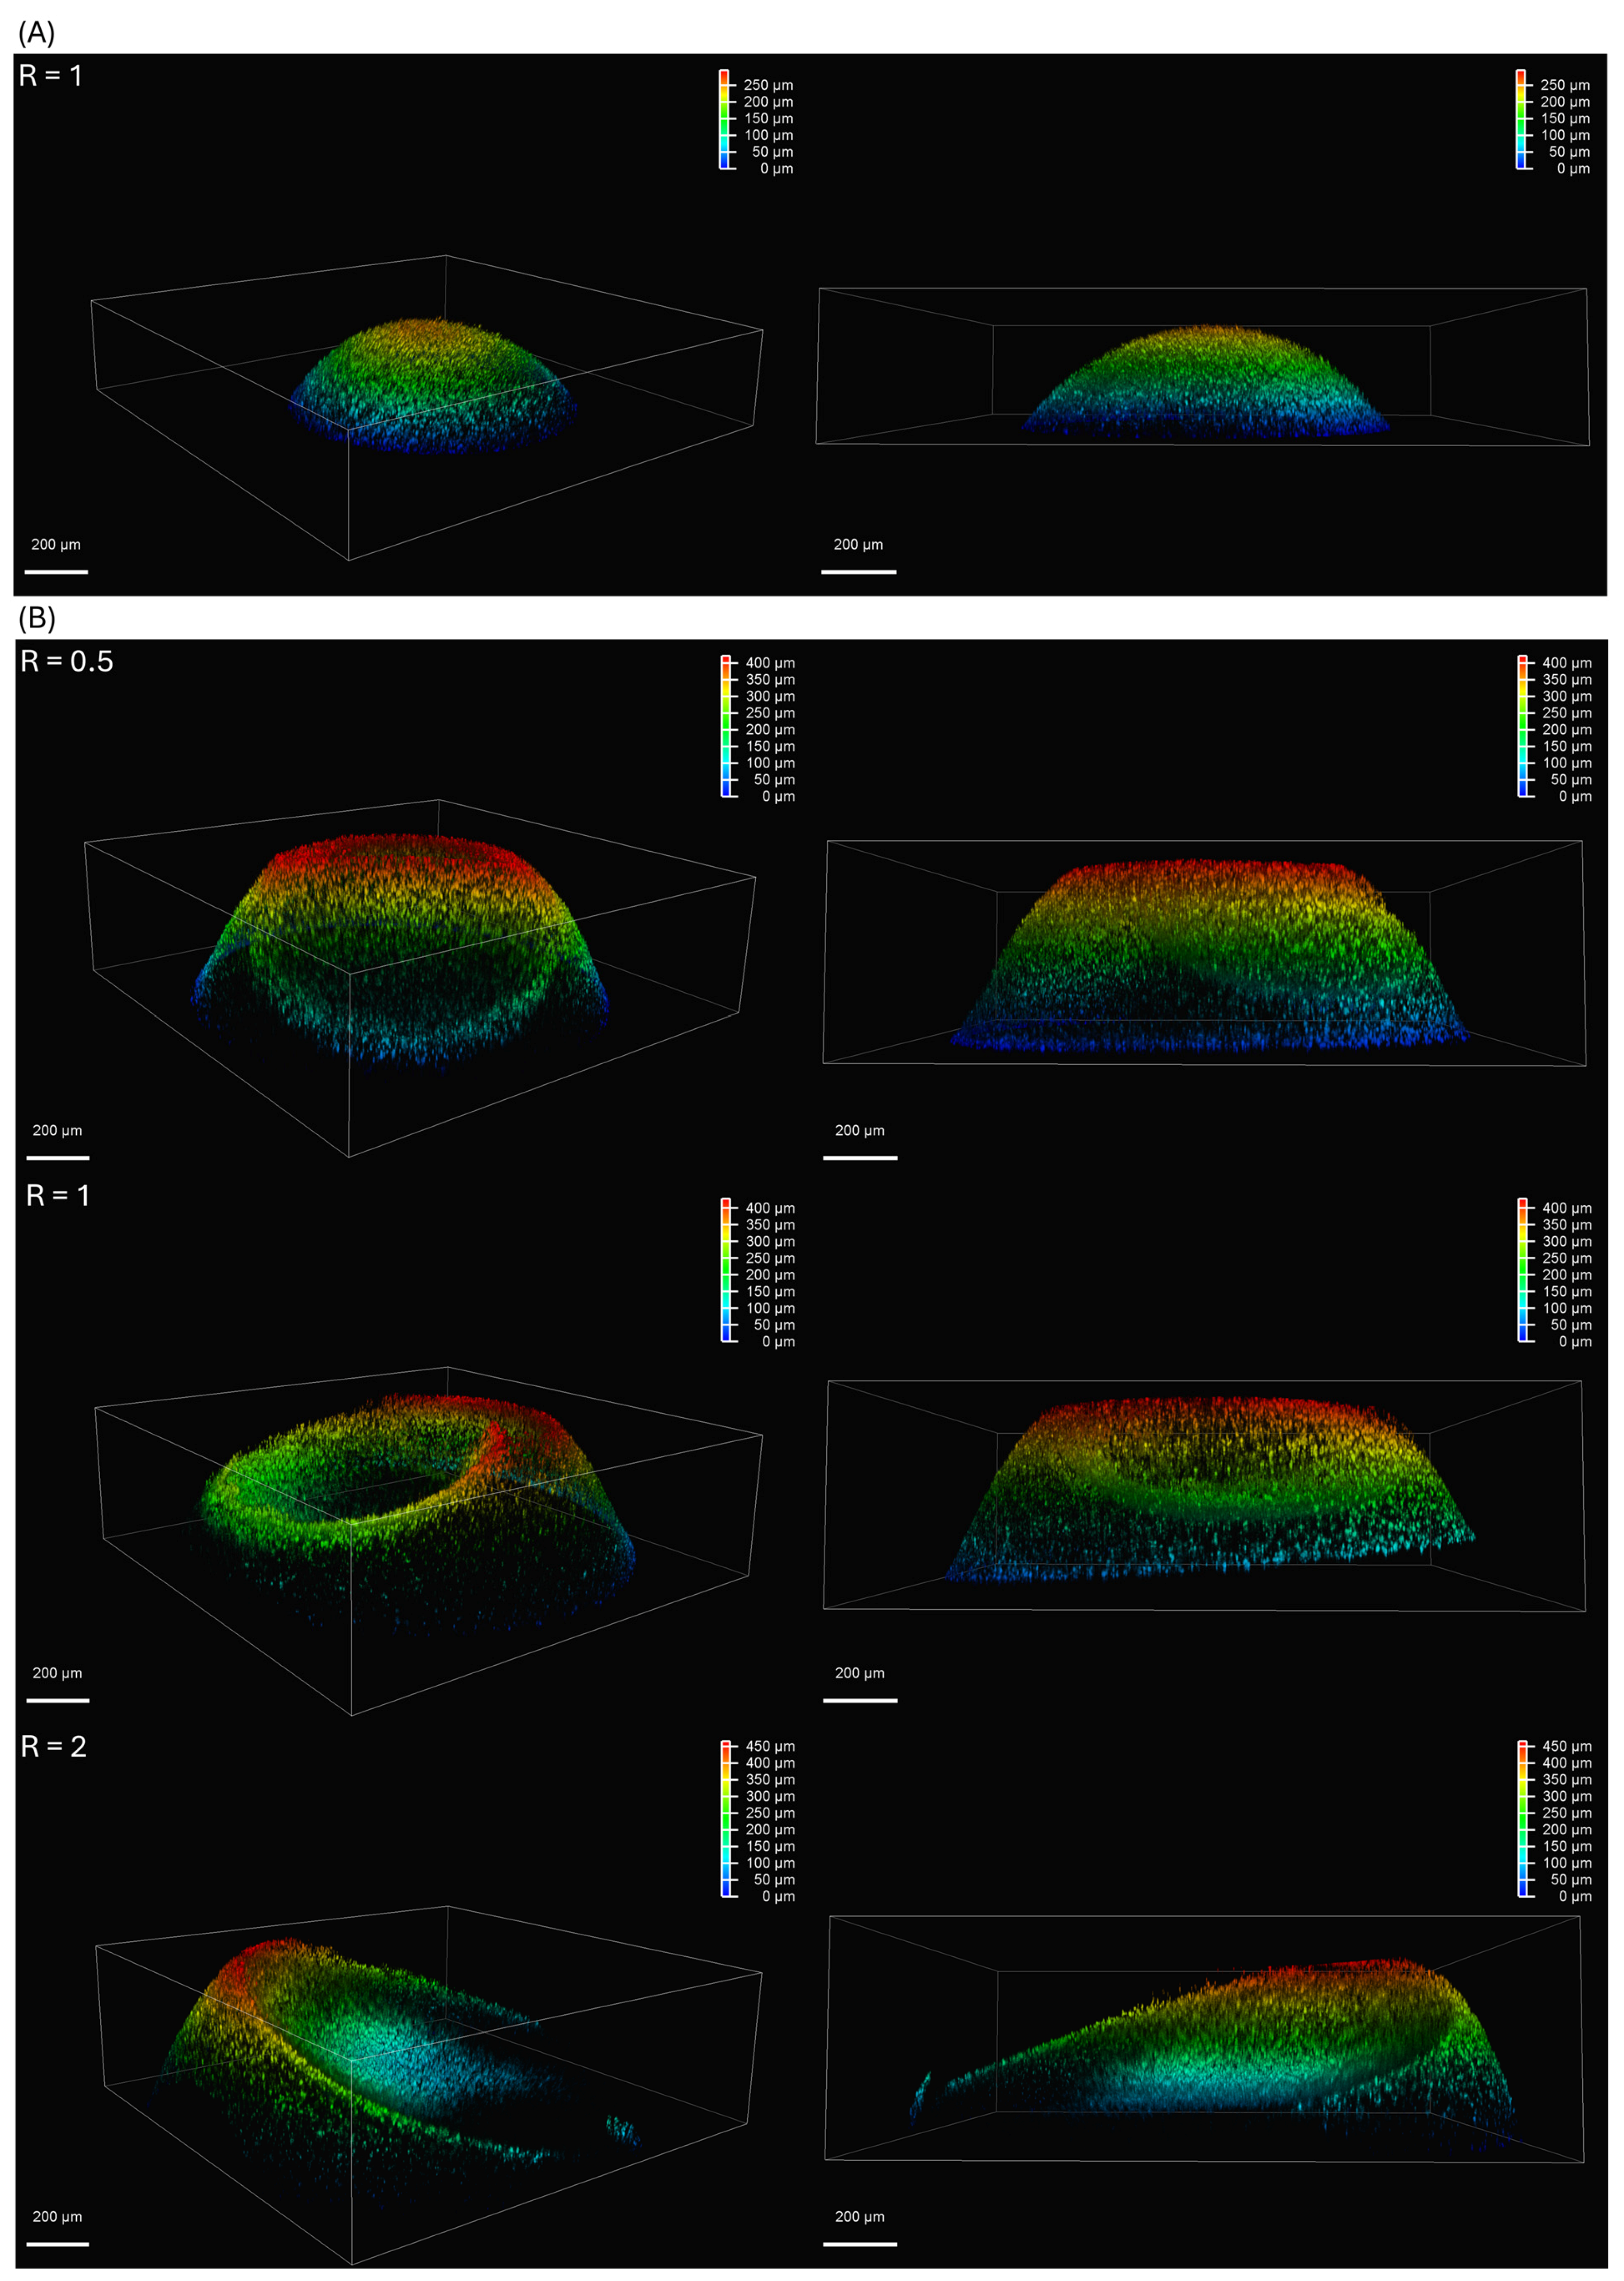Click the R = 1 label in panel A
Viewport: 1624px width, 2281px height.
point(51,76)
